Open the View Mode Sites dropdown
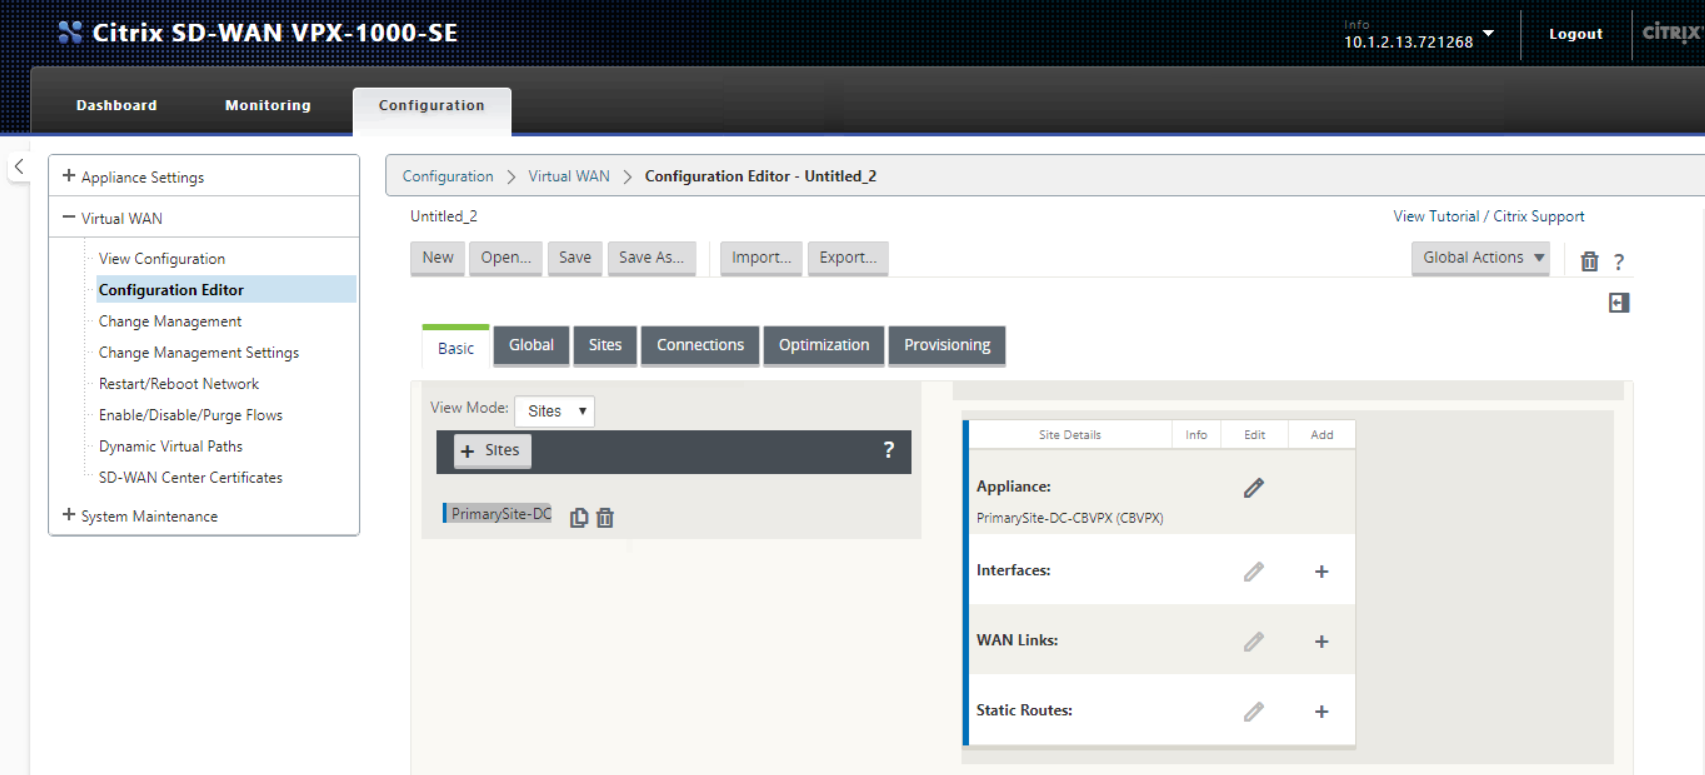Image resolution: width=1705 pixels, height=775 pixels. (x=554, y=411)
